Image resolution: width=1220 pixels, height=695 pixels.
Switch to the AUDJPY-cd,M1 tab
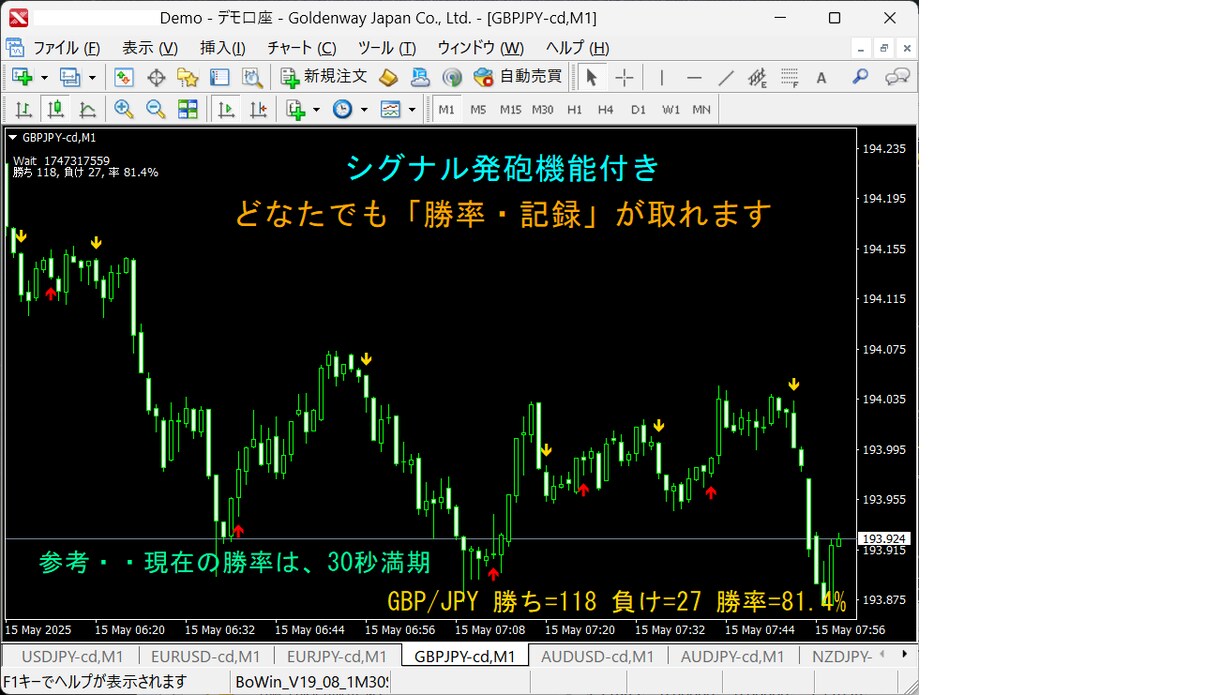(x=733, y=656)
